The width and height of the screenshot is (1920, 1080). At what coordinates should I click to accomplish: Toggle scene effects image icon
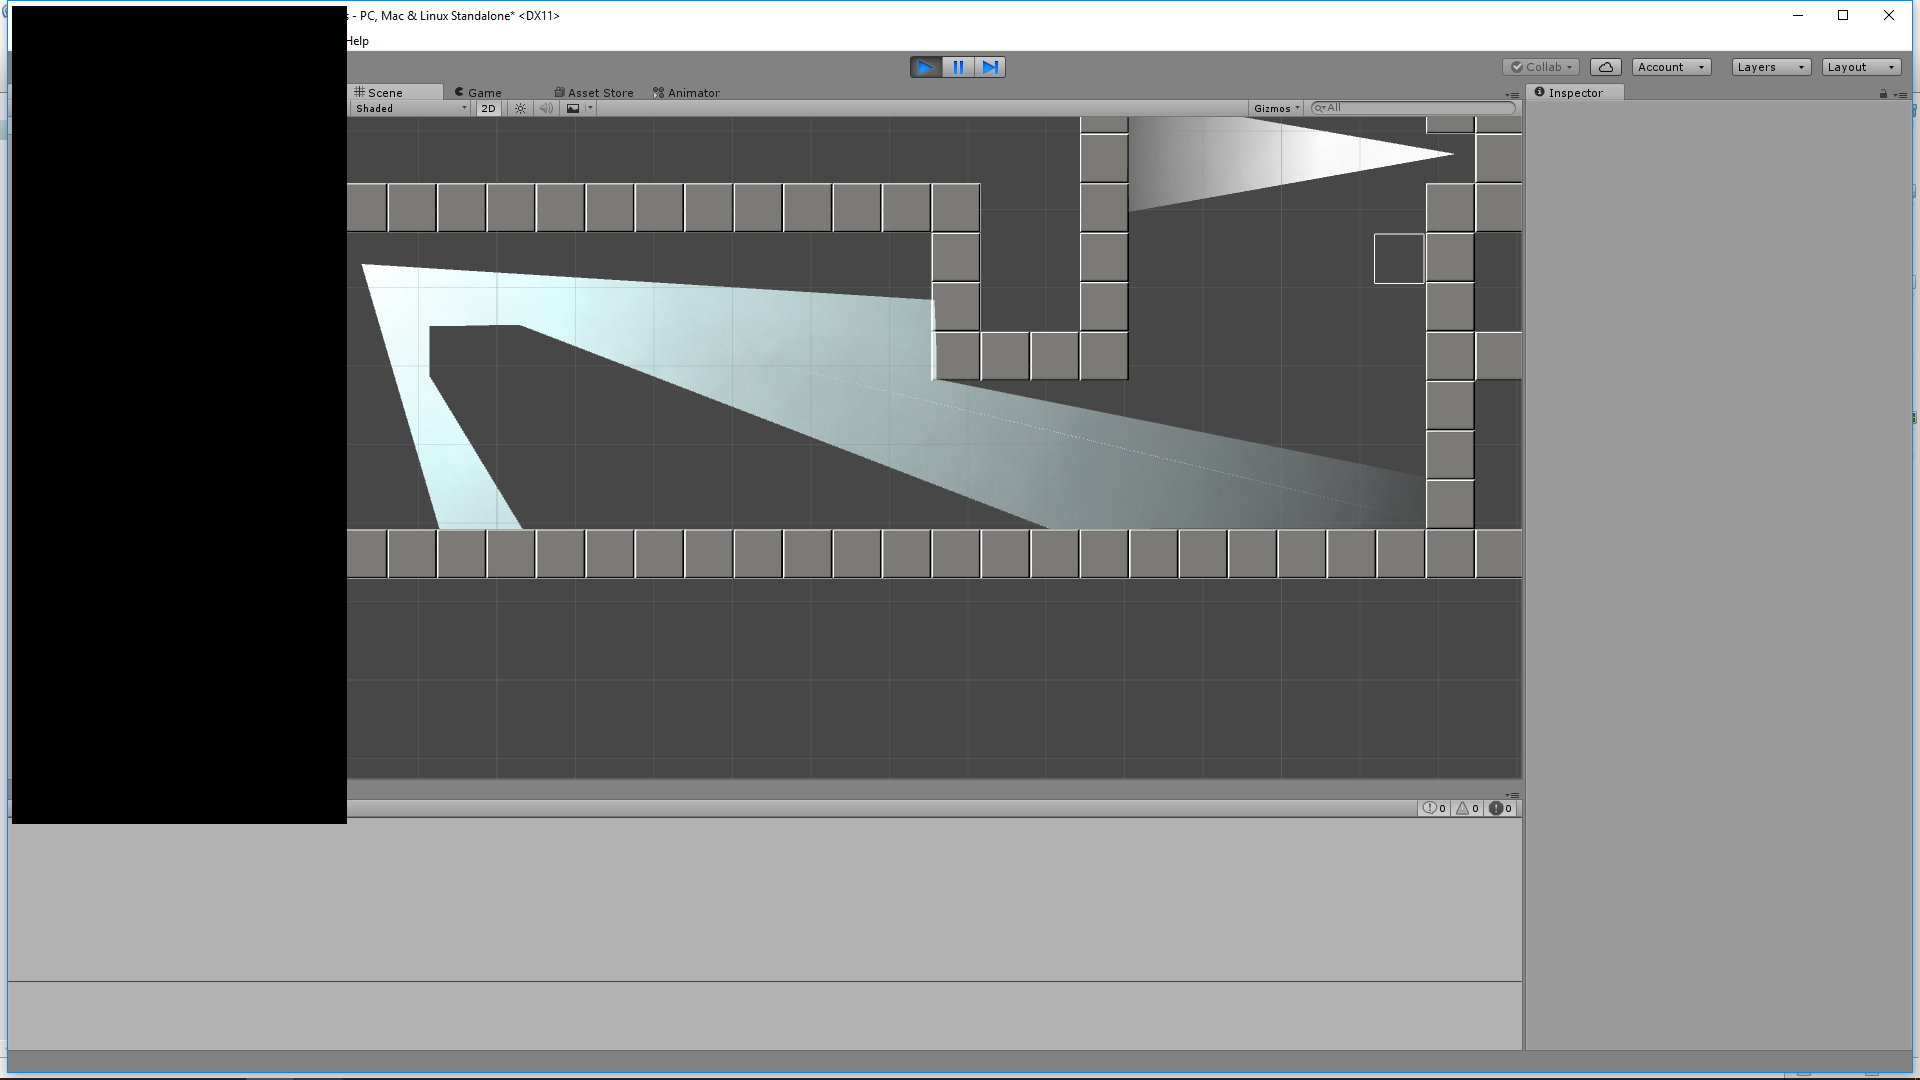(573, 108)
